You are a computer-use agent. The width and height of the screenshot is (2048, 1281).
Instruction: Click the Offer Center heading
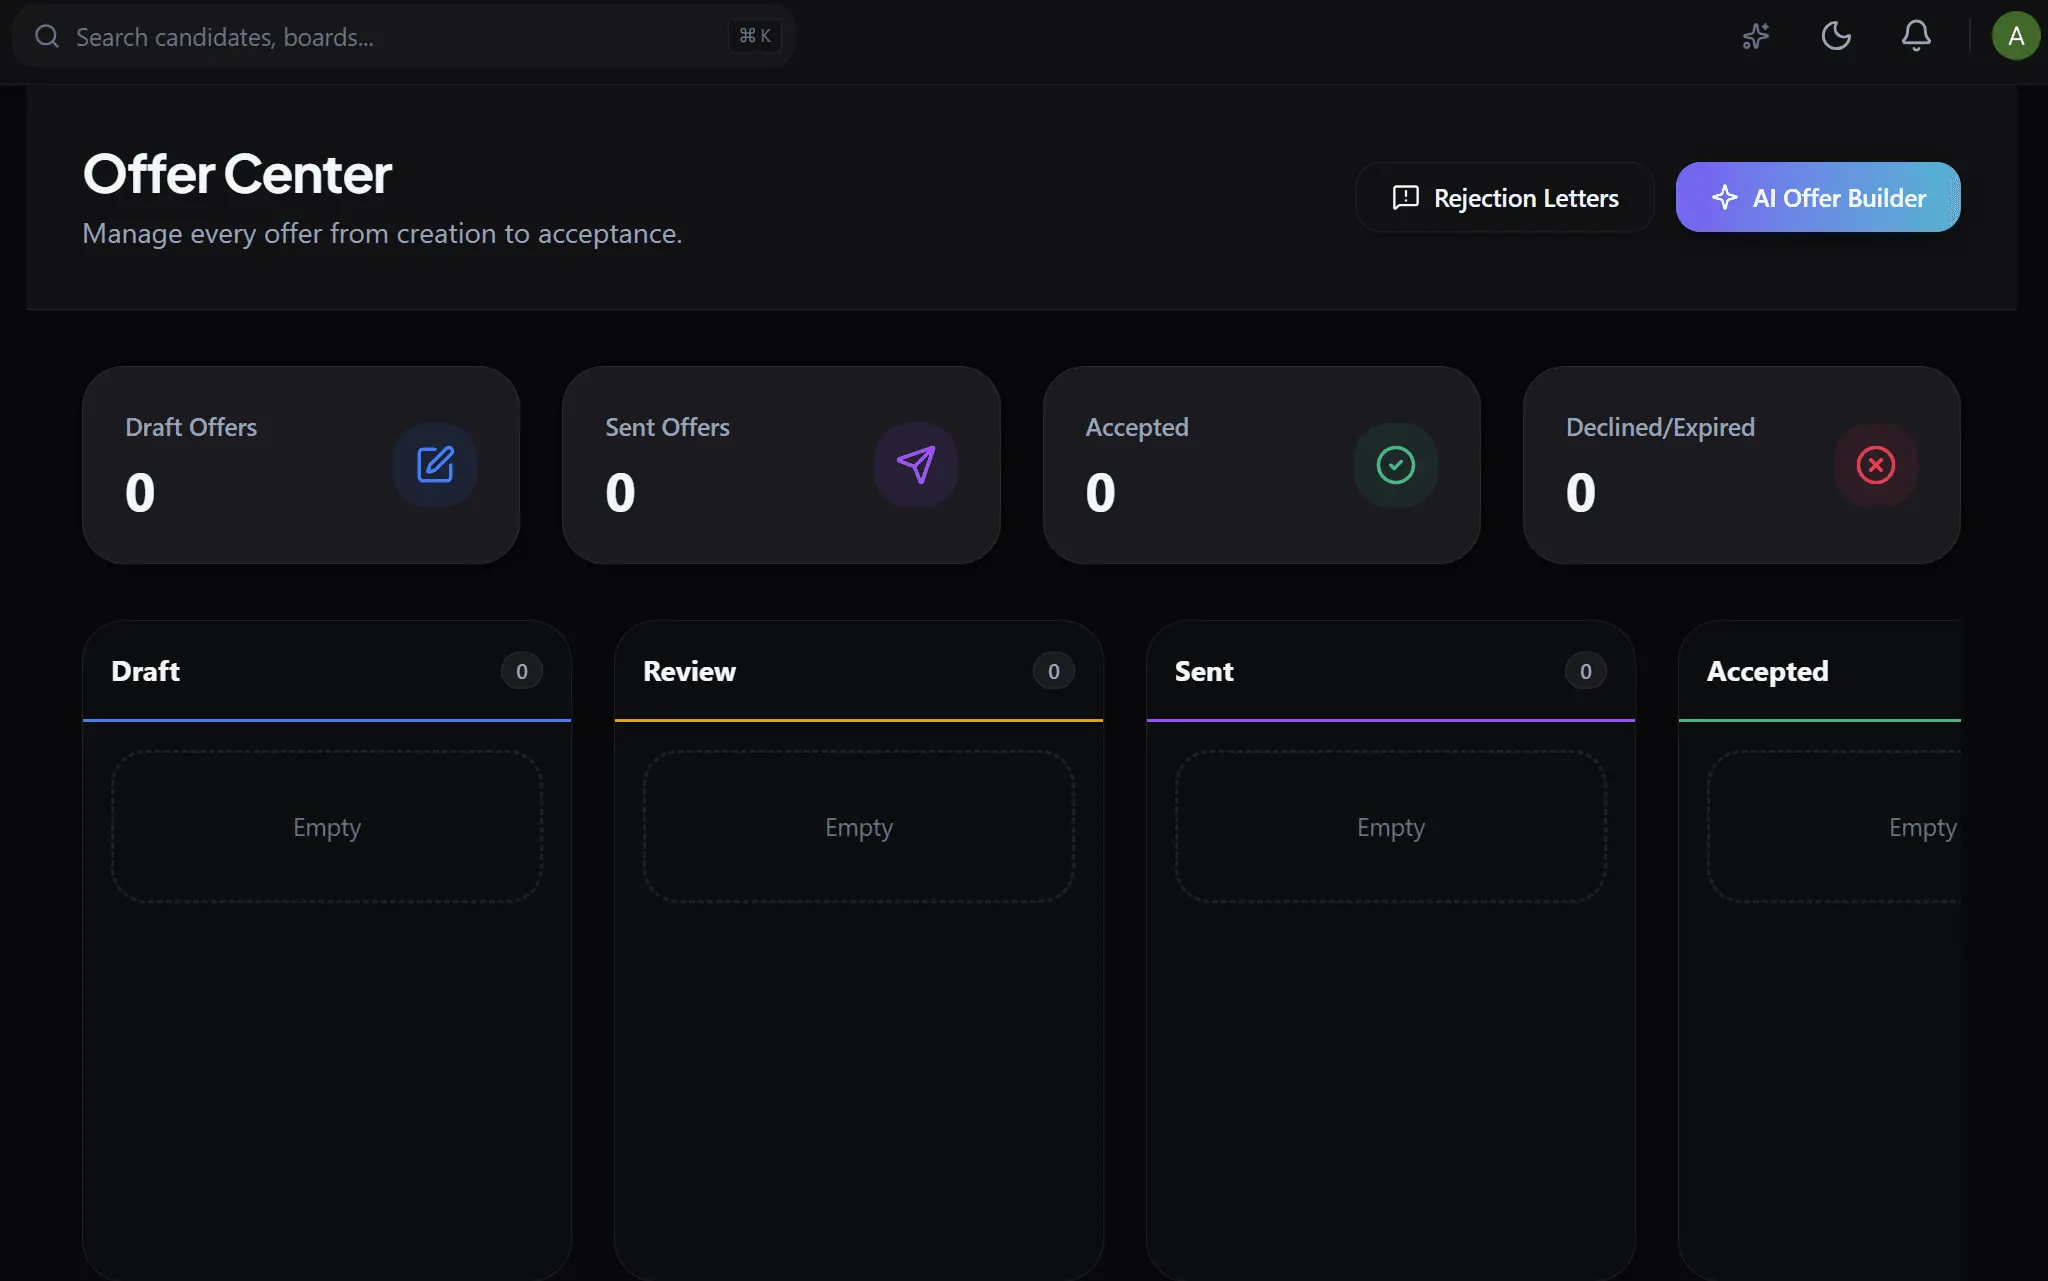(237, 174)
